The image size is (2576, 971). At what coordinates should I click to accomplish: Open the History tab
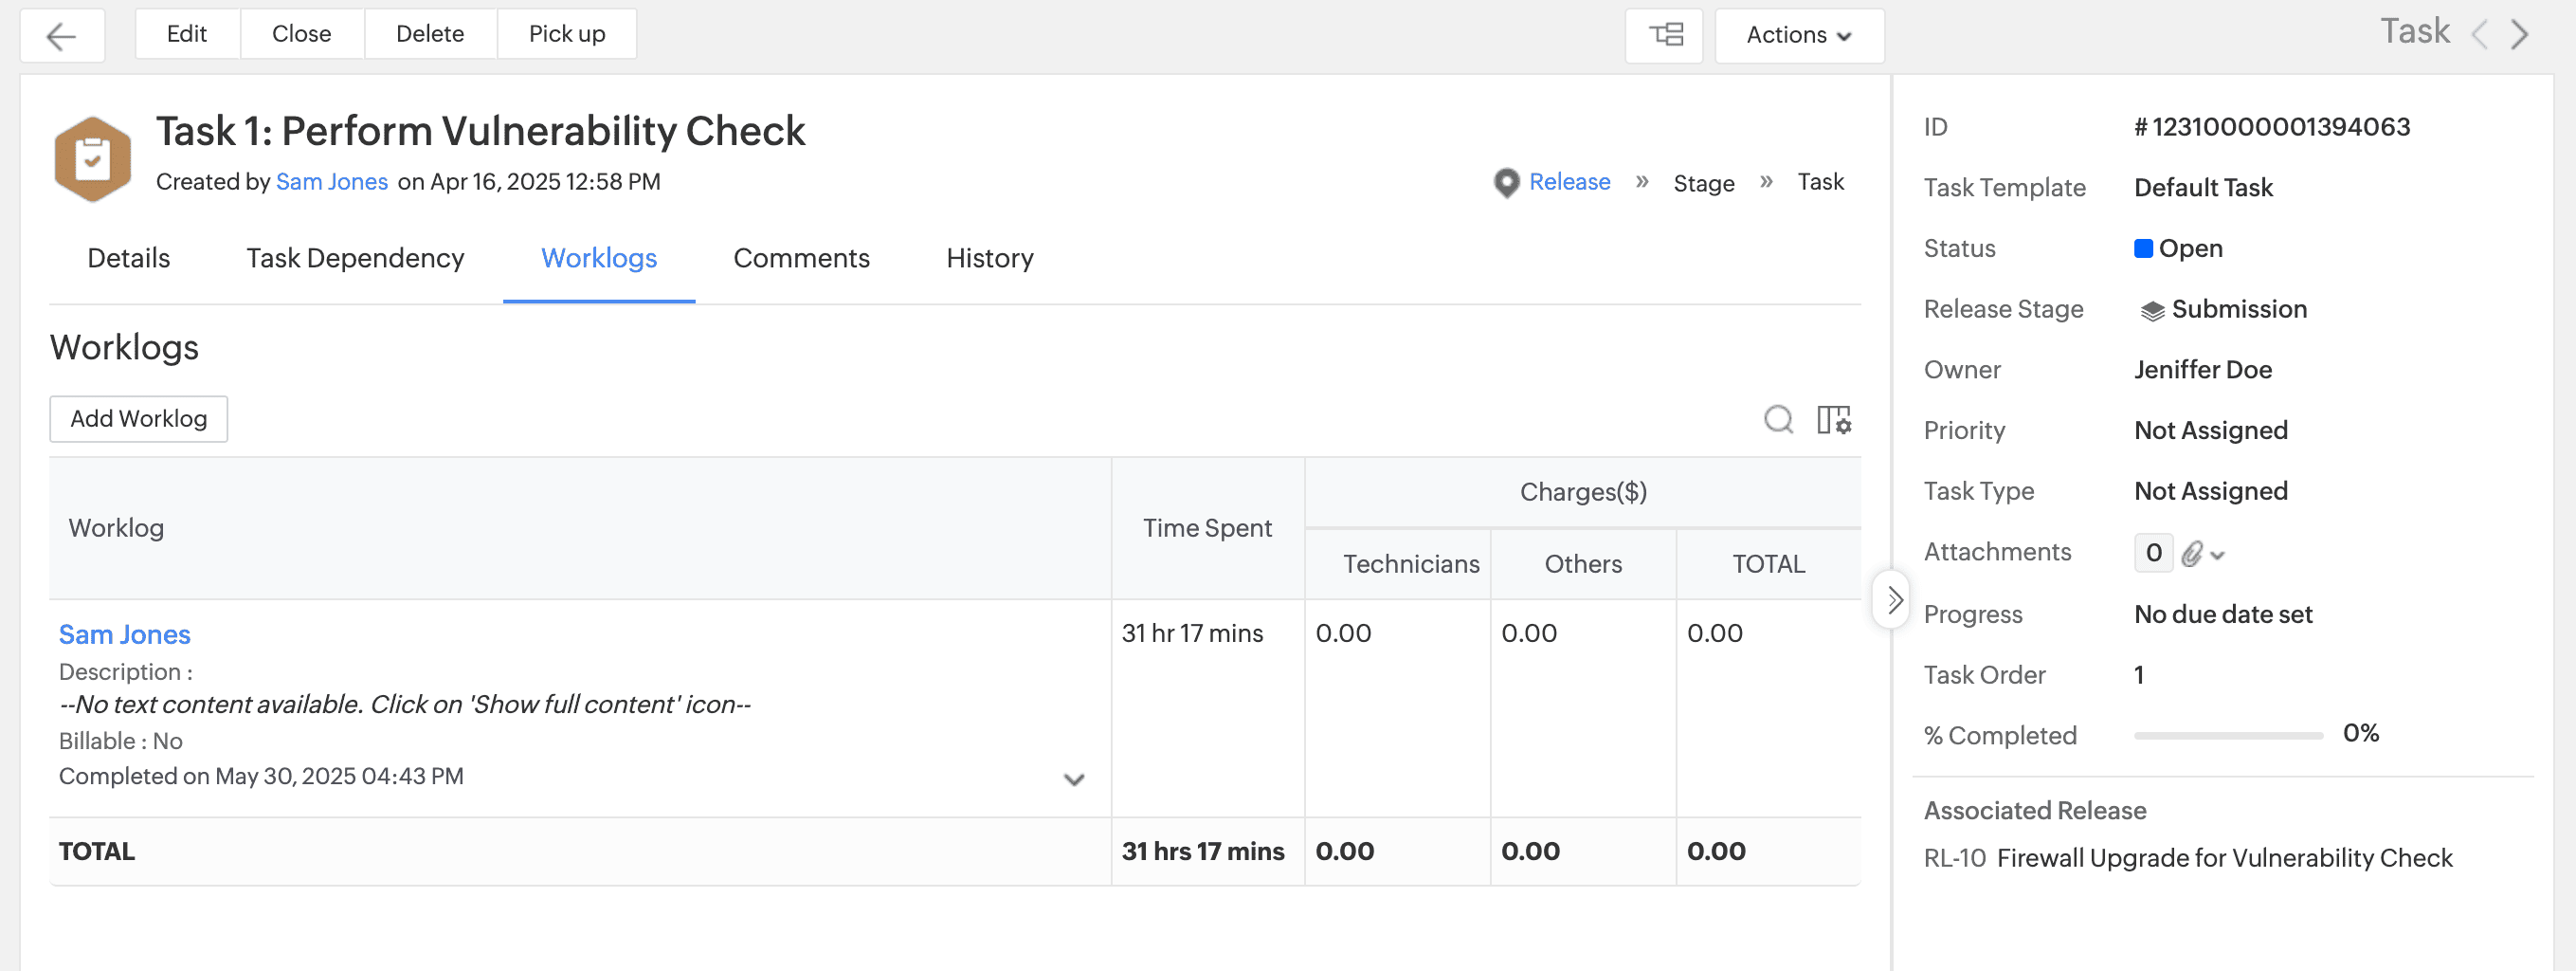989,258
